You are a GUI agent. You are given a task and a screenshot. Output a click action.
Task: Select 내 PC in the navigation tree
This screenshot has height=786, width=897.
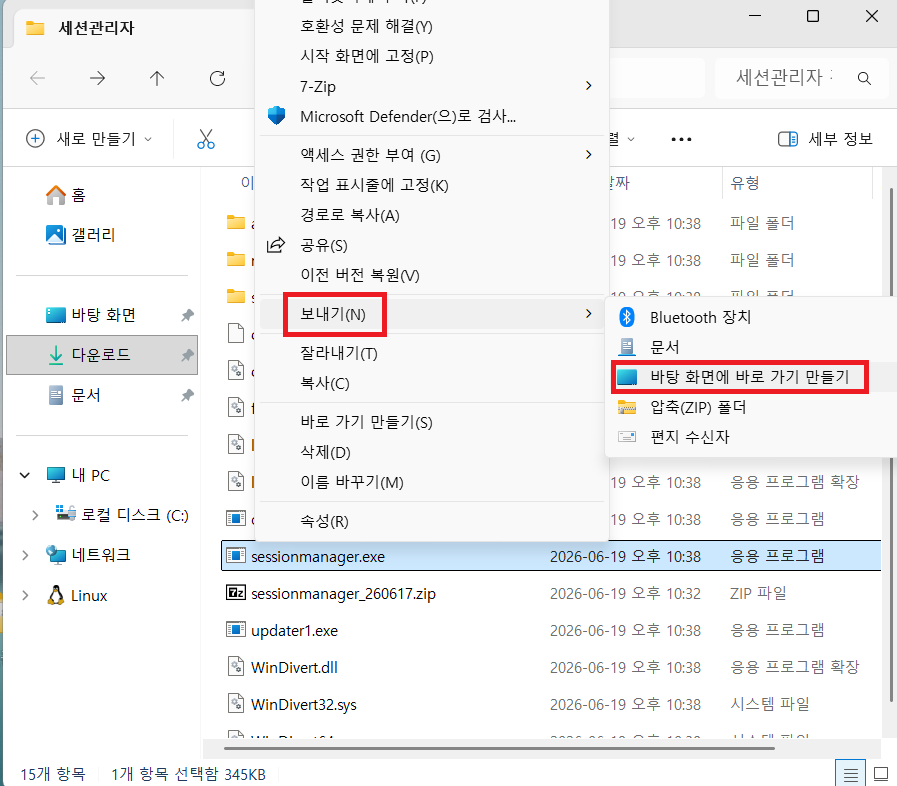coord(78,475)
